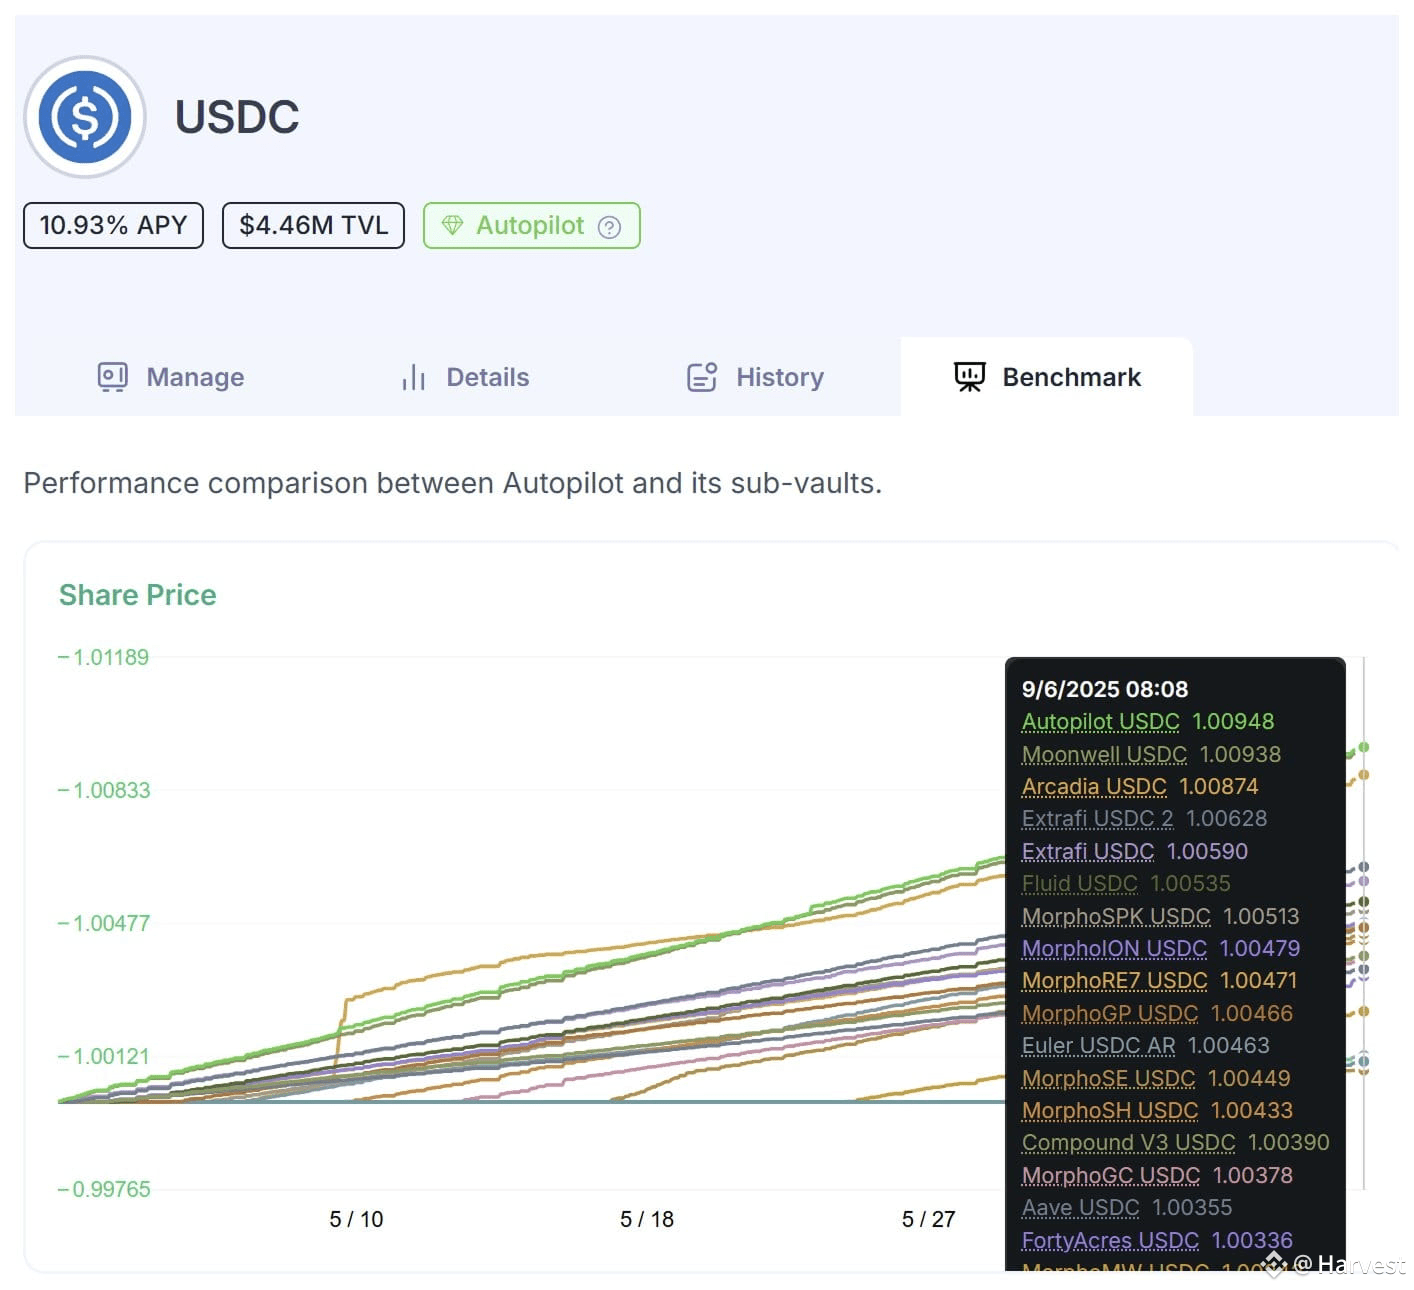Click Compound V3 USDC legend entry
Screen dimensions: 1414x1290
[1128, 1143]
